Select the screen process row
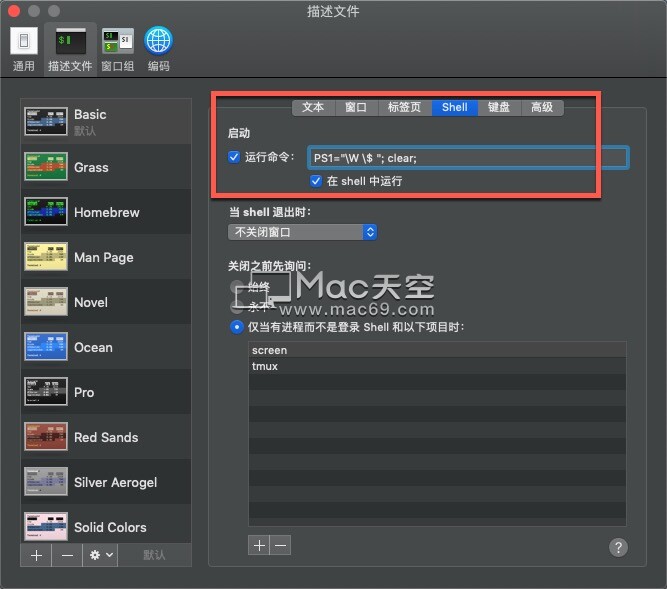Image resolution: width=667 pixels, height=589 pixels. pos(437,350)
